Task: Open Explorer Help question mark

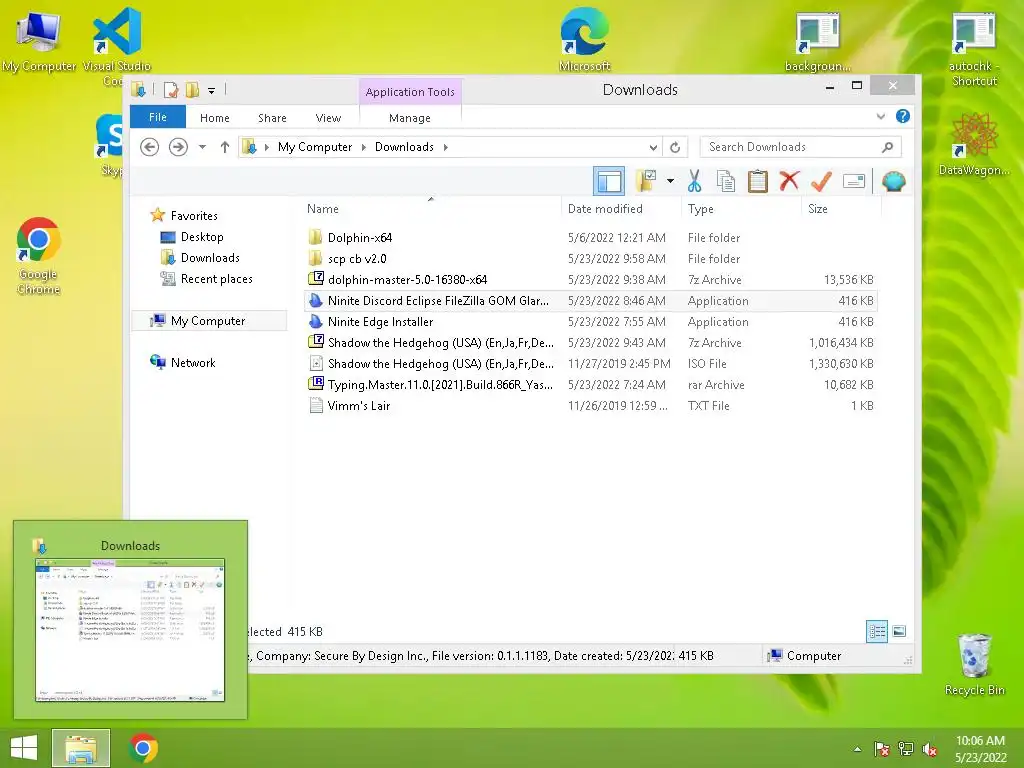Action: pos(903,116)
